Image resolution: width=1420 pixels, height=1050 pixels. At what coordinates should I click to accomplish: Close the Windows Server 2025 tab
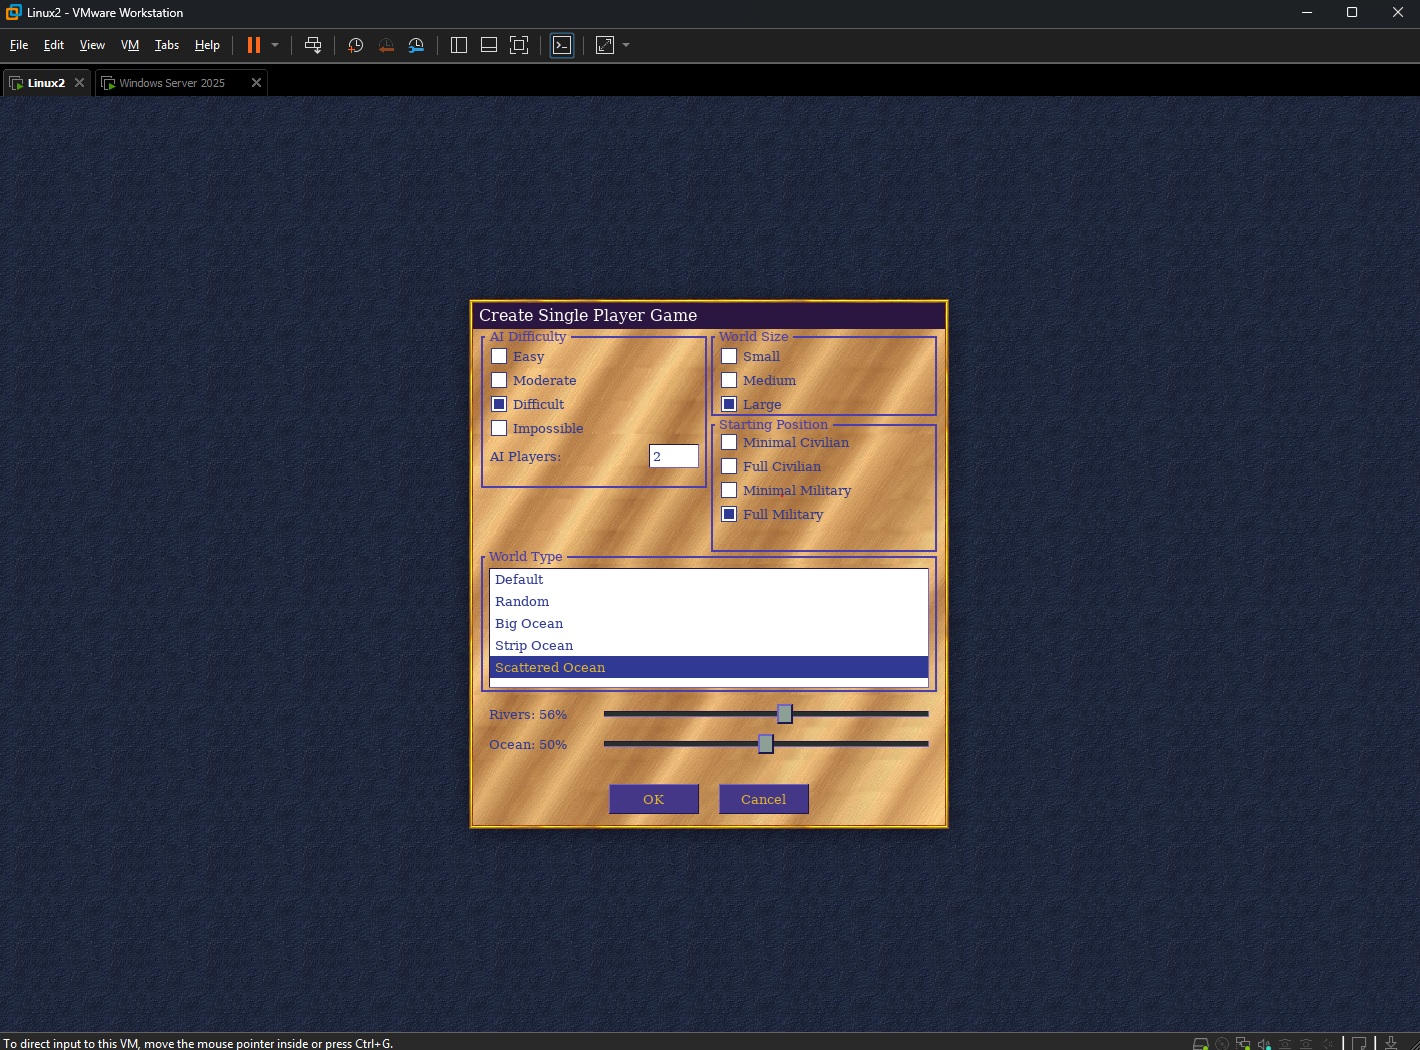(256, 83)
